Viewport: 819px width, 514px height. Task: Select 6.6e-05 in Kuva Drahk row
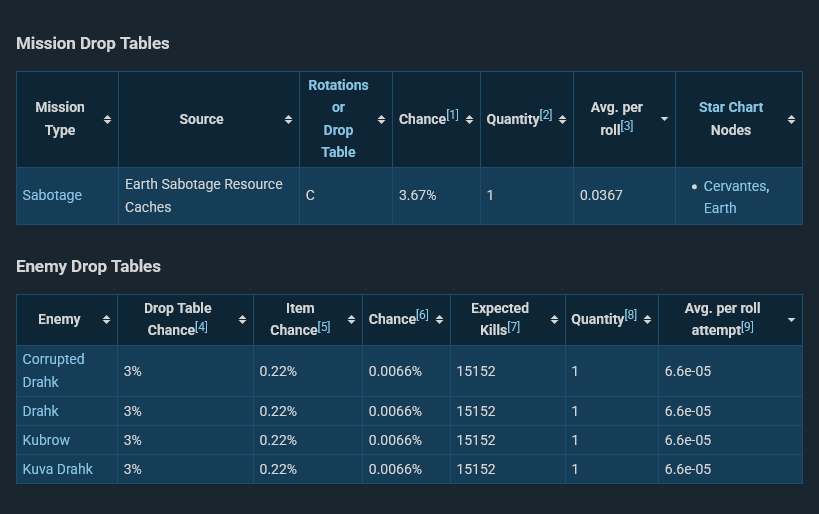point(730,469)
